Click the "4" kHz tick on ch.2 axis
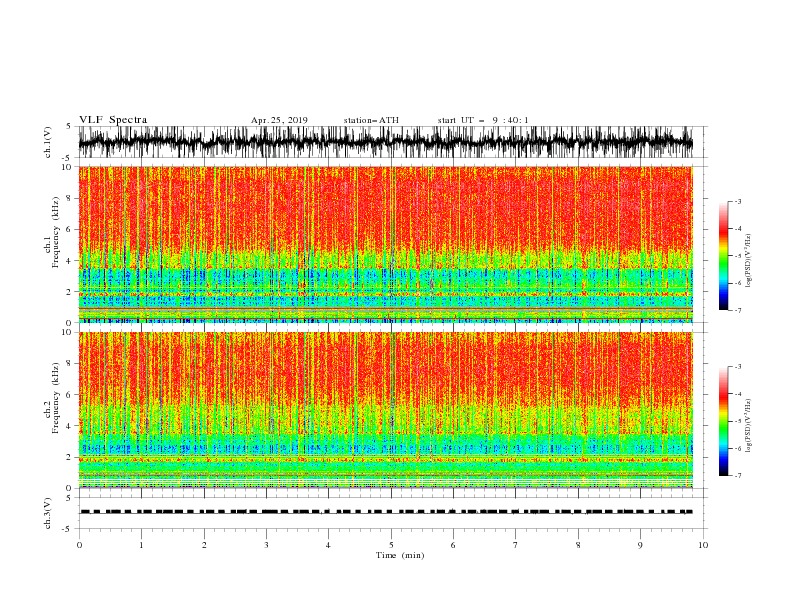Screen dimensions: 792x612 tap(70, 426)
